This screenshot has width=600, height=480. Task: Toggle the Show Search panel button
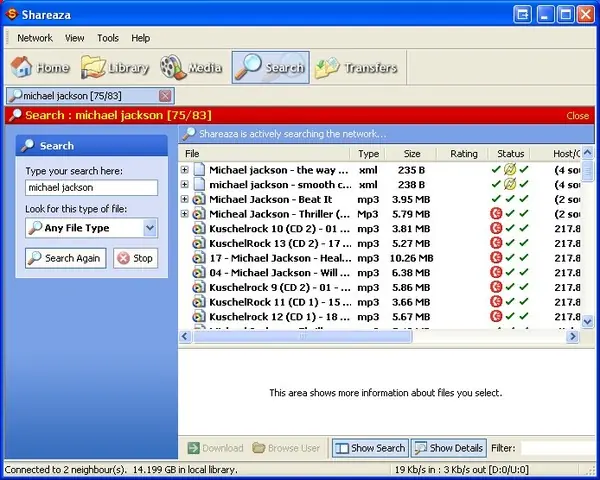point(370,448)
